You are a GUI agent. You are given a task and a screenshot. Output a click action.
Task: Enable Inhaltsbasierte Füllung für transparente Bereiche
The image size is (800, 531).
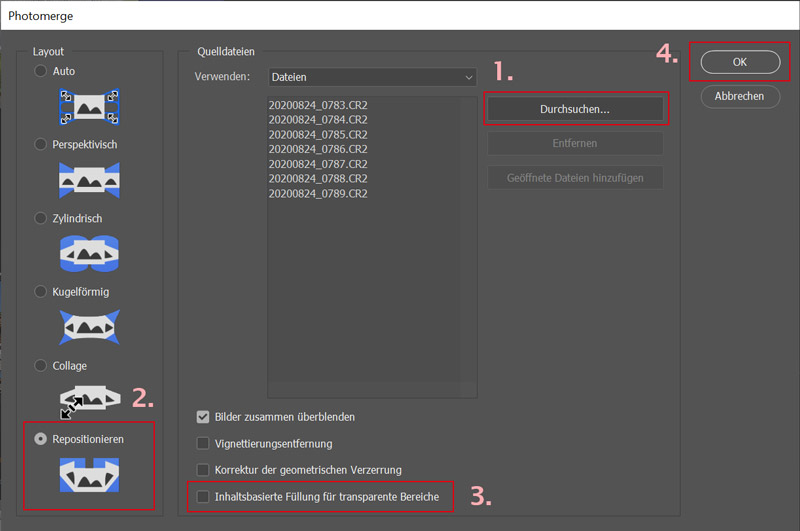203,497
